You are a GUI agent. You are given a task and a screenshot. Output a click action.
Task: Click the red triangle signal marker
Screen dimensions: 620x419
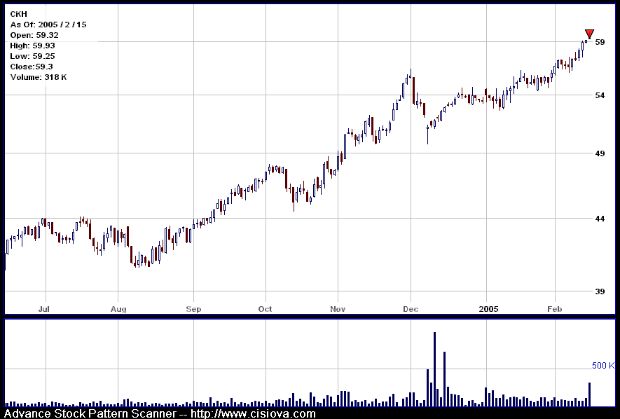click(589, 34)
